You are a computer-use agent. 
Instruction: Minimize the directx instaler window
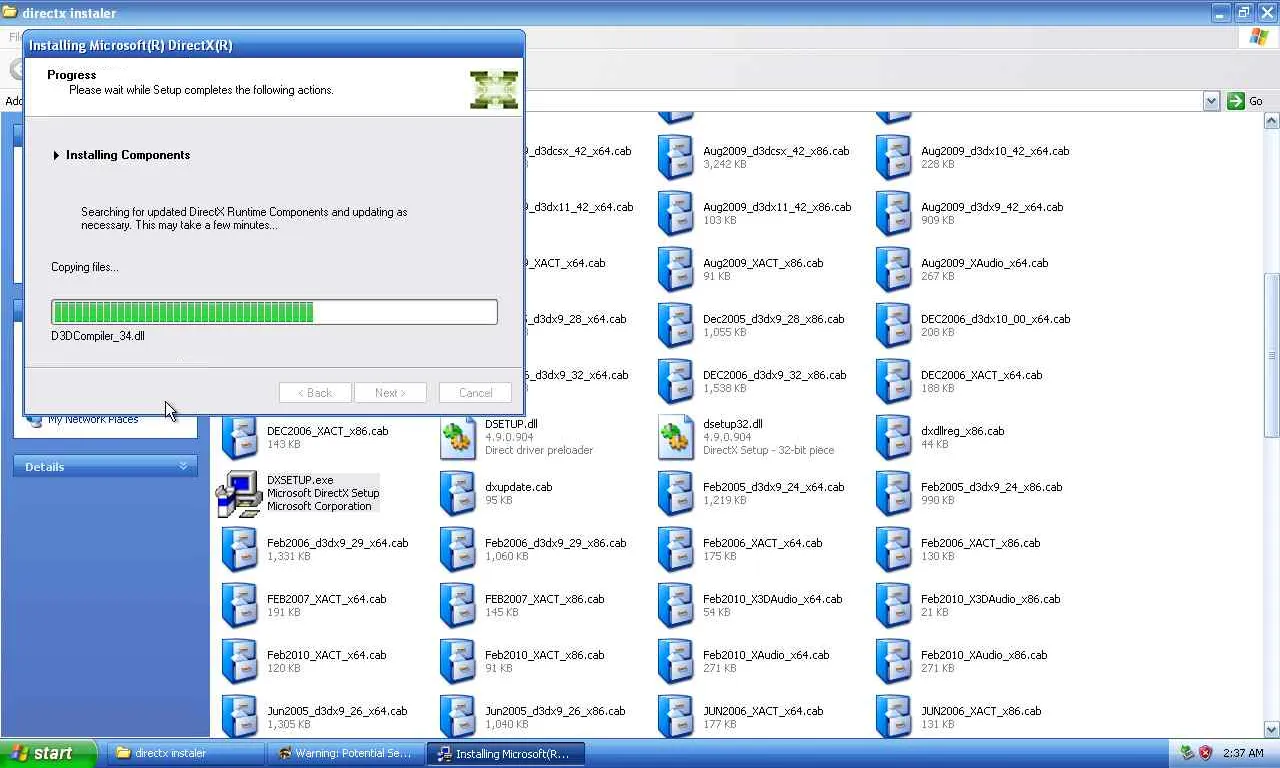tap(1221, 13)
